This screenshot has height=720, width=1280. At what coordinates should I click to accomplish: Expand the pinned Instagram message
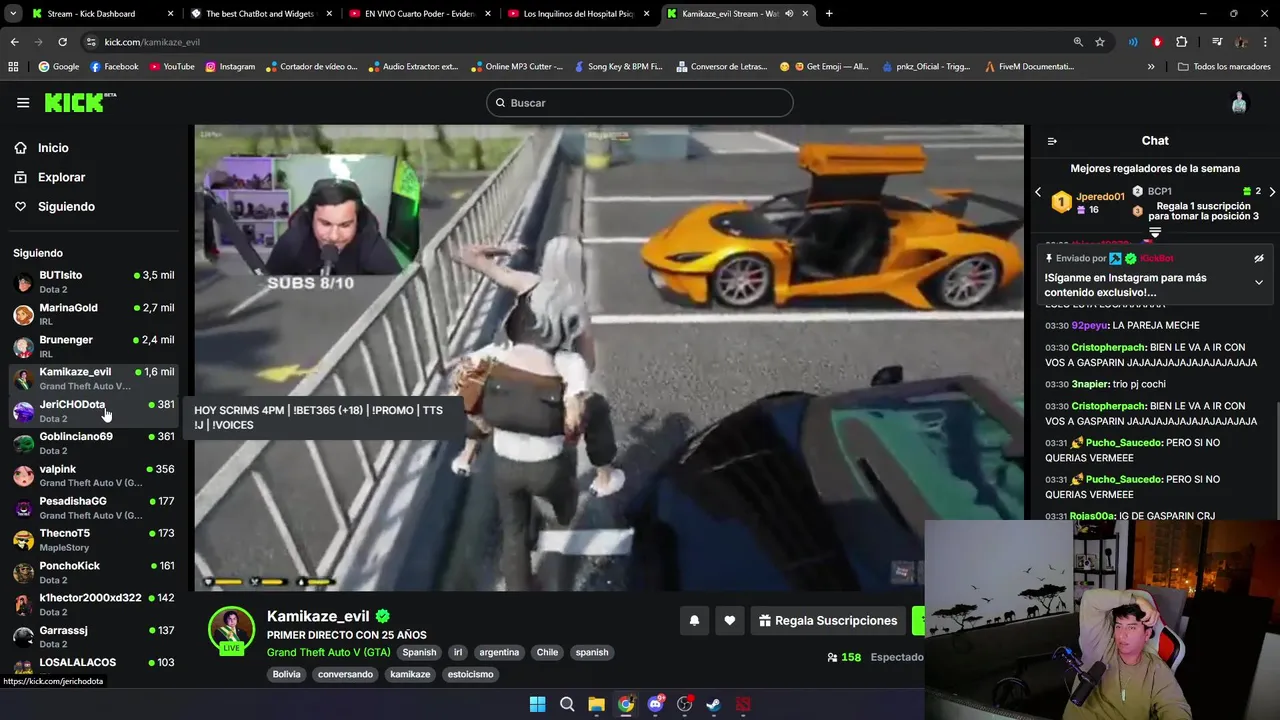click(x=1259, y=282)
